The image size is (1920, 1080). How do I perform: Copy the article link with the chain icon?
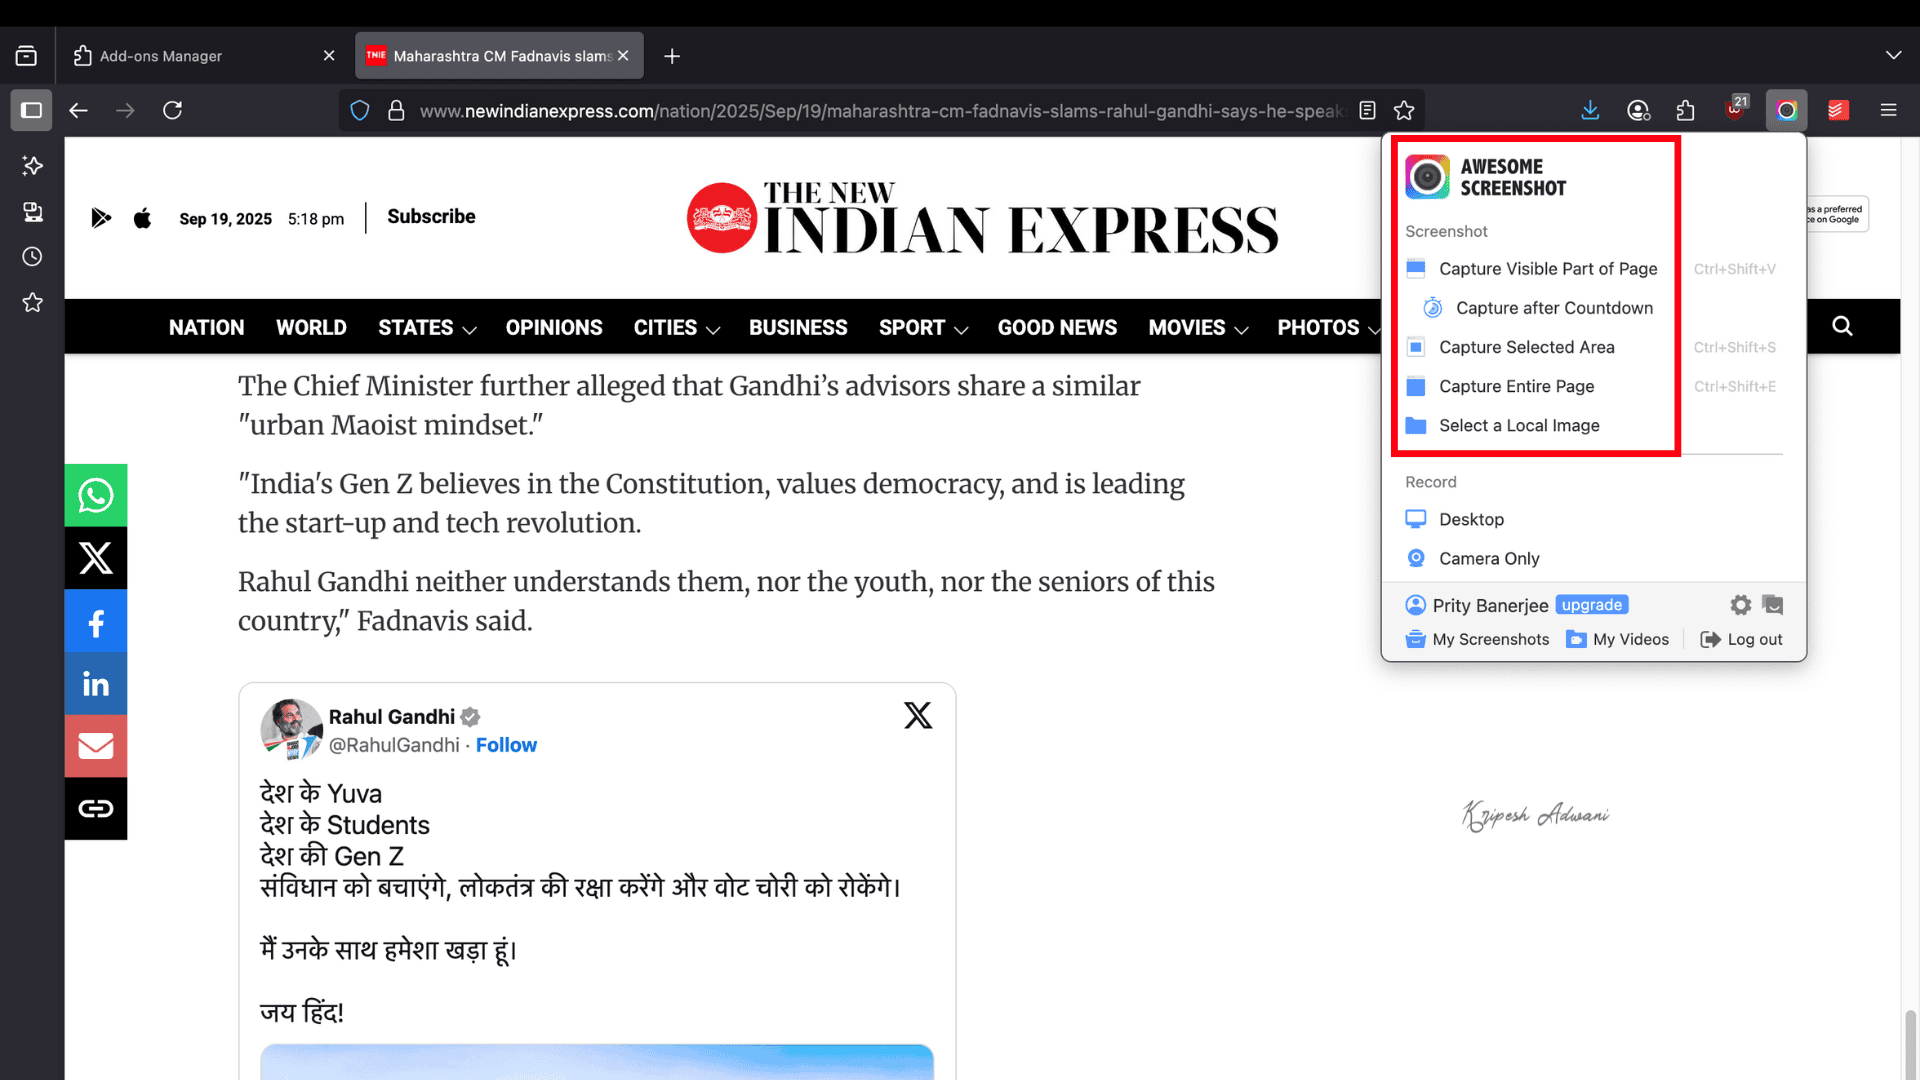pyautogui.click(x=96, y=808)
